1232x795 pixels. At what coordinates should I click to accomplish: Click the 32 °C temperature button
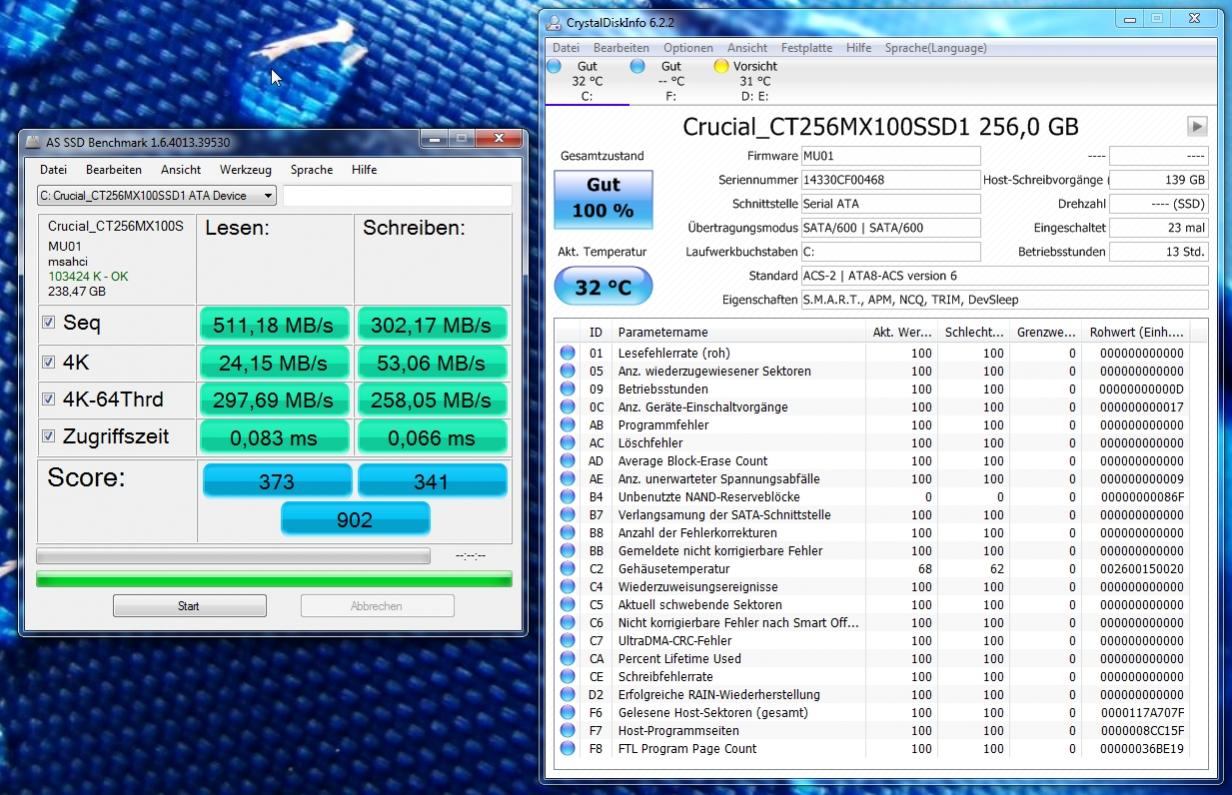[x=603, y=287]
